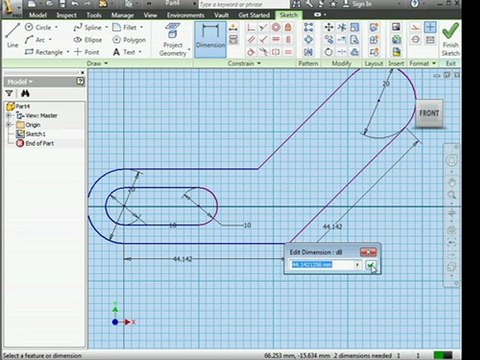Open the Model ribbon tab

click(x=38, y=15)
